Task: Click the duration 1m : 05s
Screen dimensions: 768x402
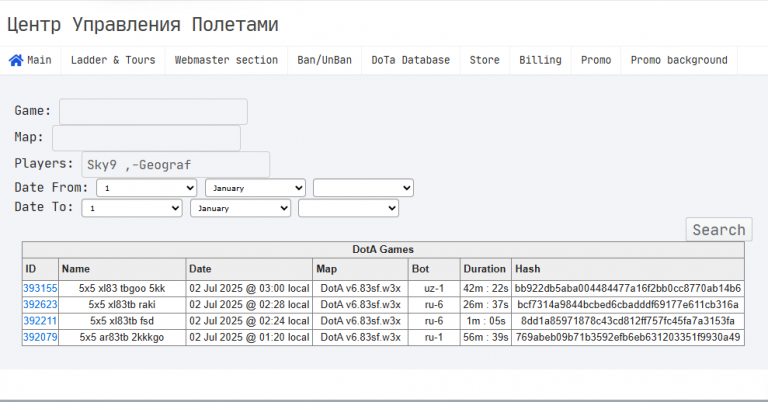Action: click(x=486, y=321)
